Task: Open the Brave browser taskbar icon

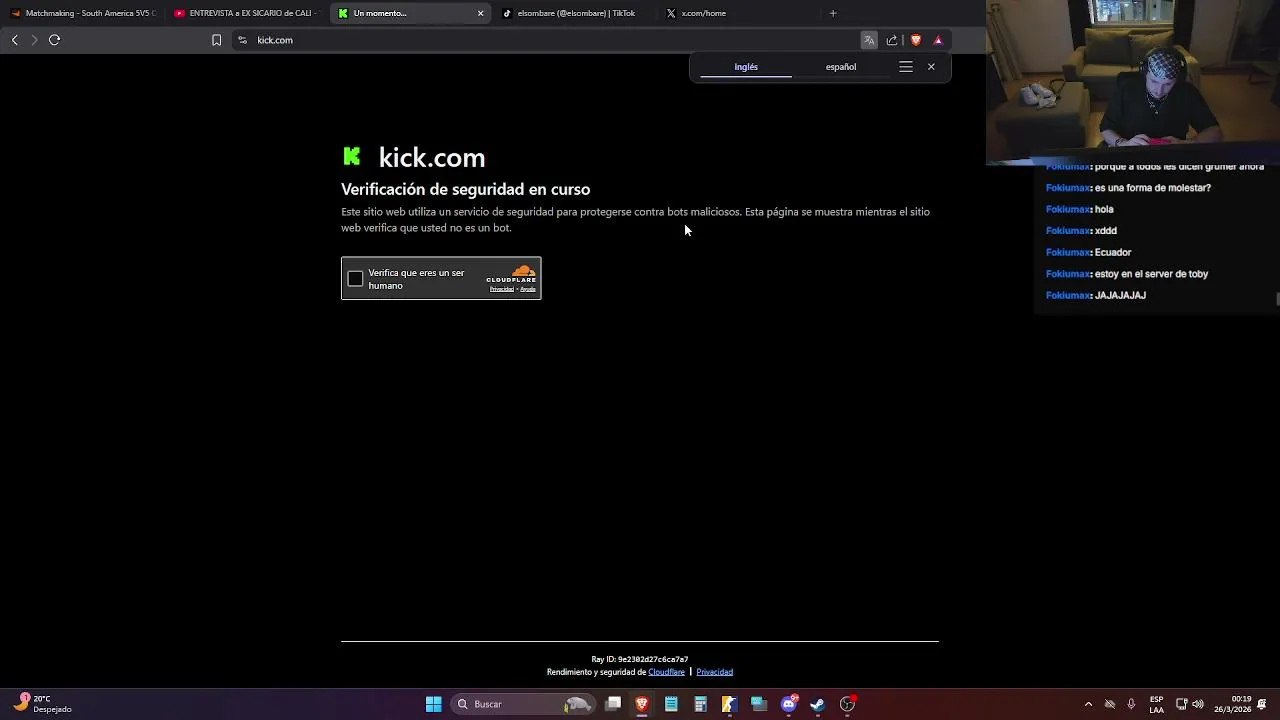Action: click(642, 704)
